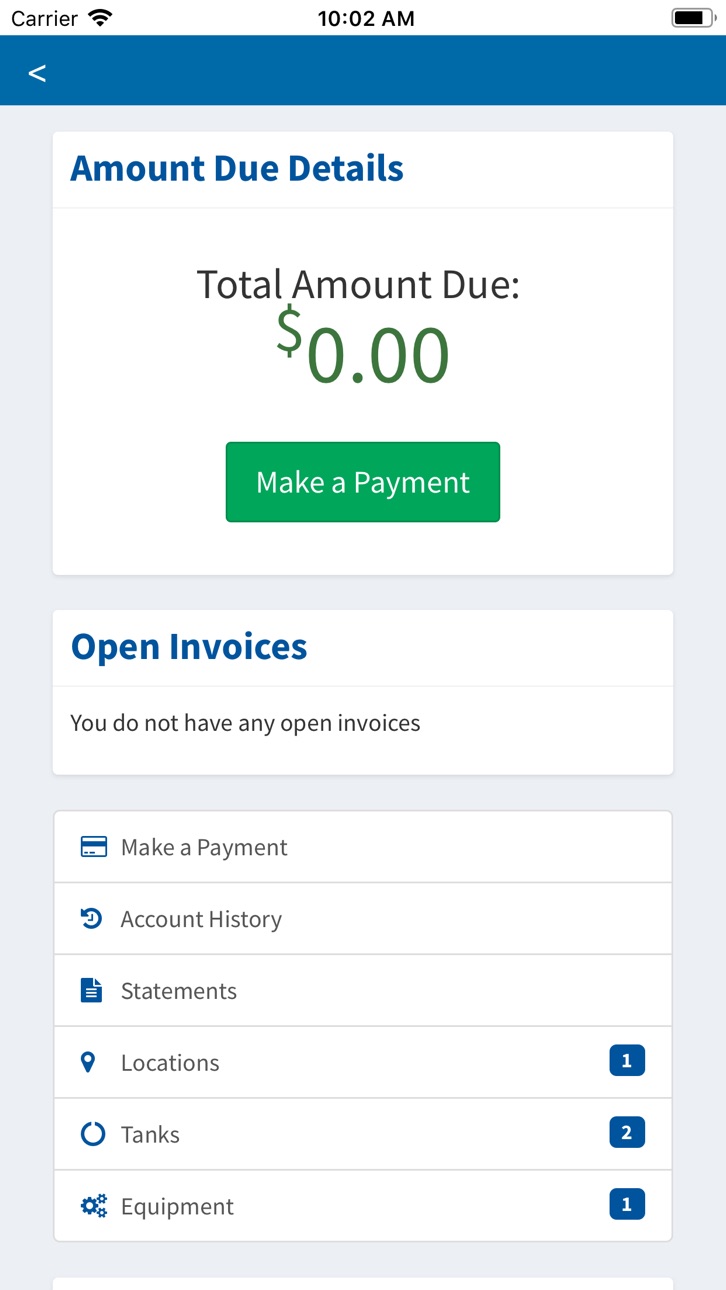This screenshot has height=1290, width=726.
Task: Select Statements from the list
Action: click(363, 991)
